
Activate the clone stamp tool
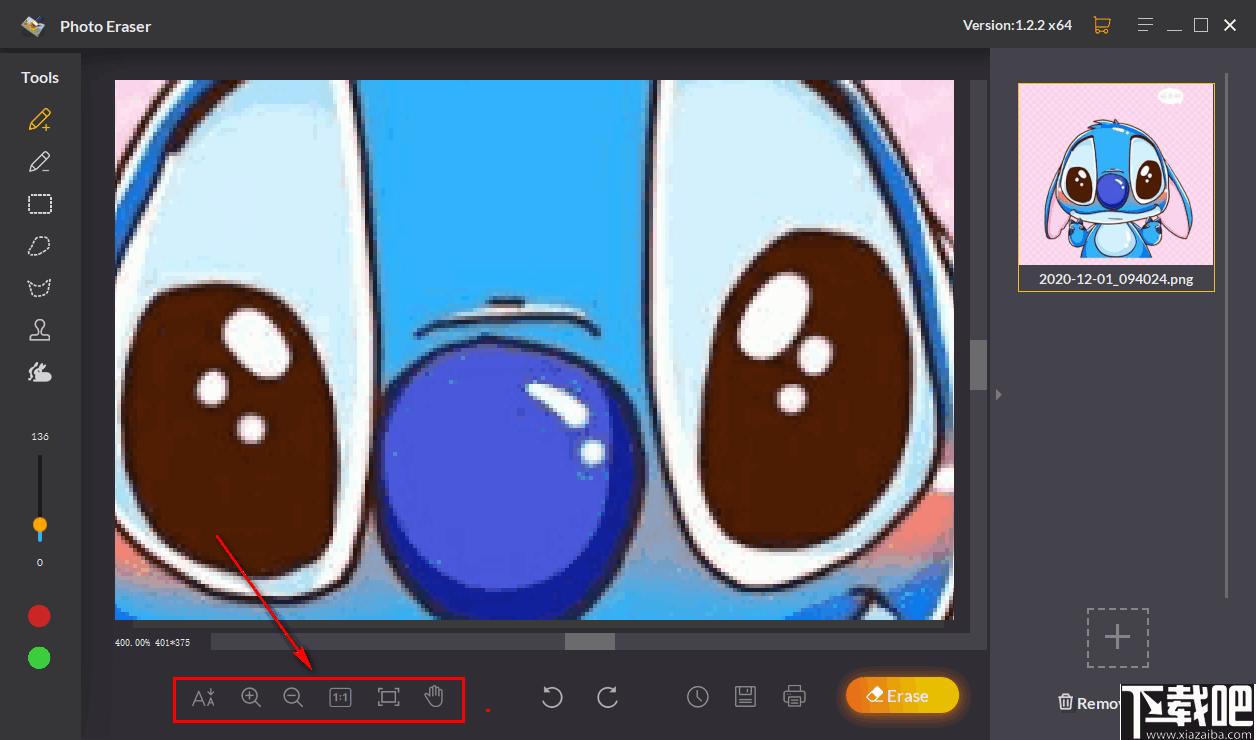[40, 330]
